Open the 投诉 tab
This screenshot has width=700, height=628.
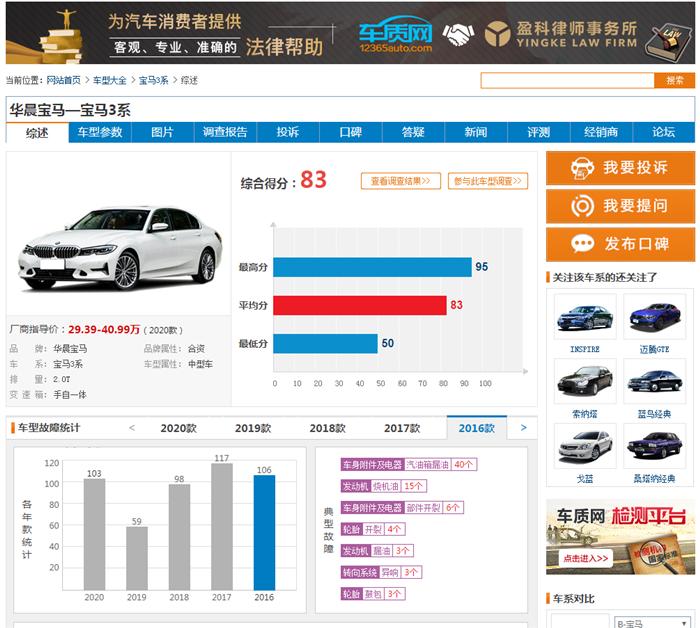click(288, 132)
